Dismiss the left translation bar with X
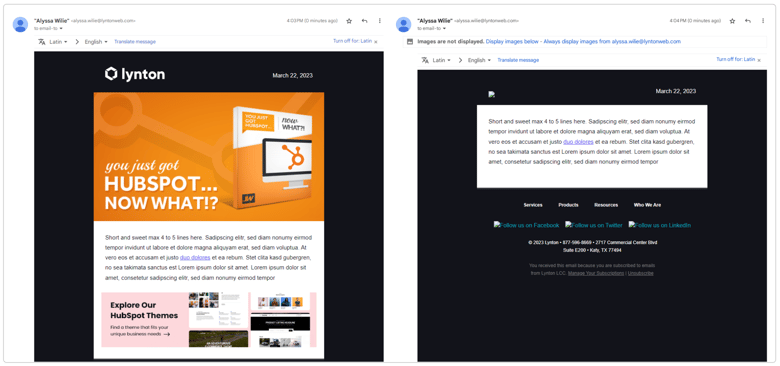 (x=376, y=42)
